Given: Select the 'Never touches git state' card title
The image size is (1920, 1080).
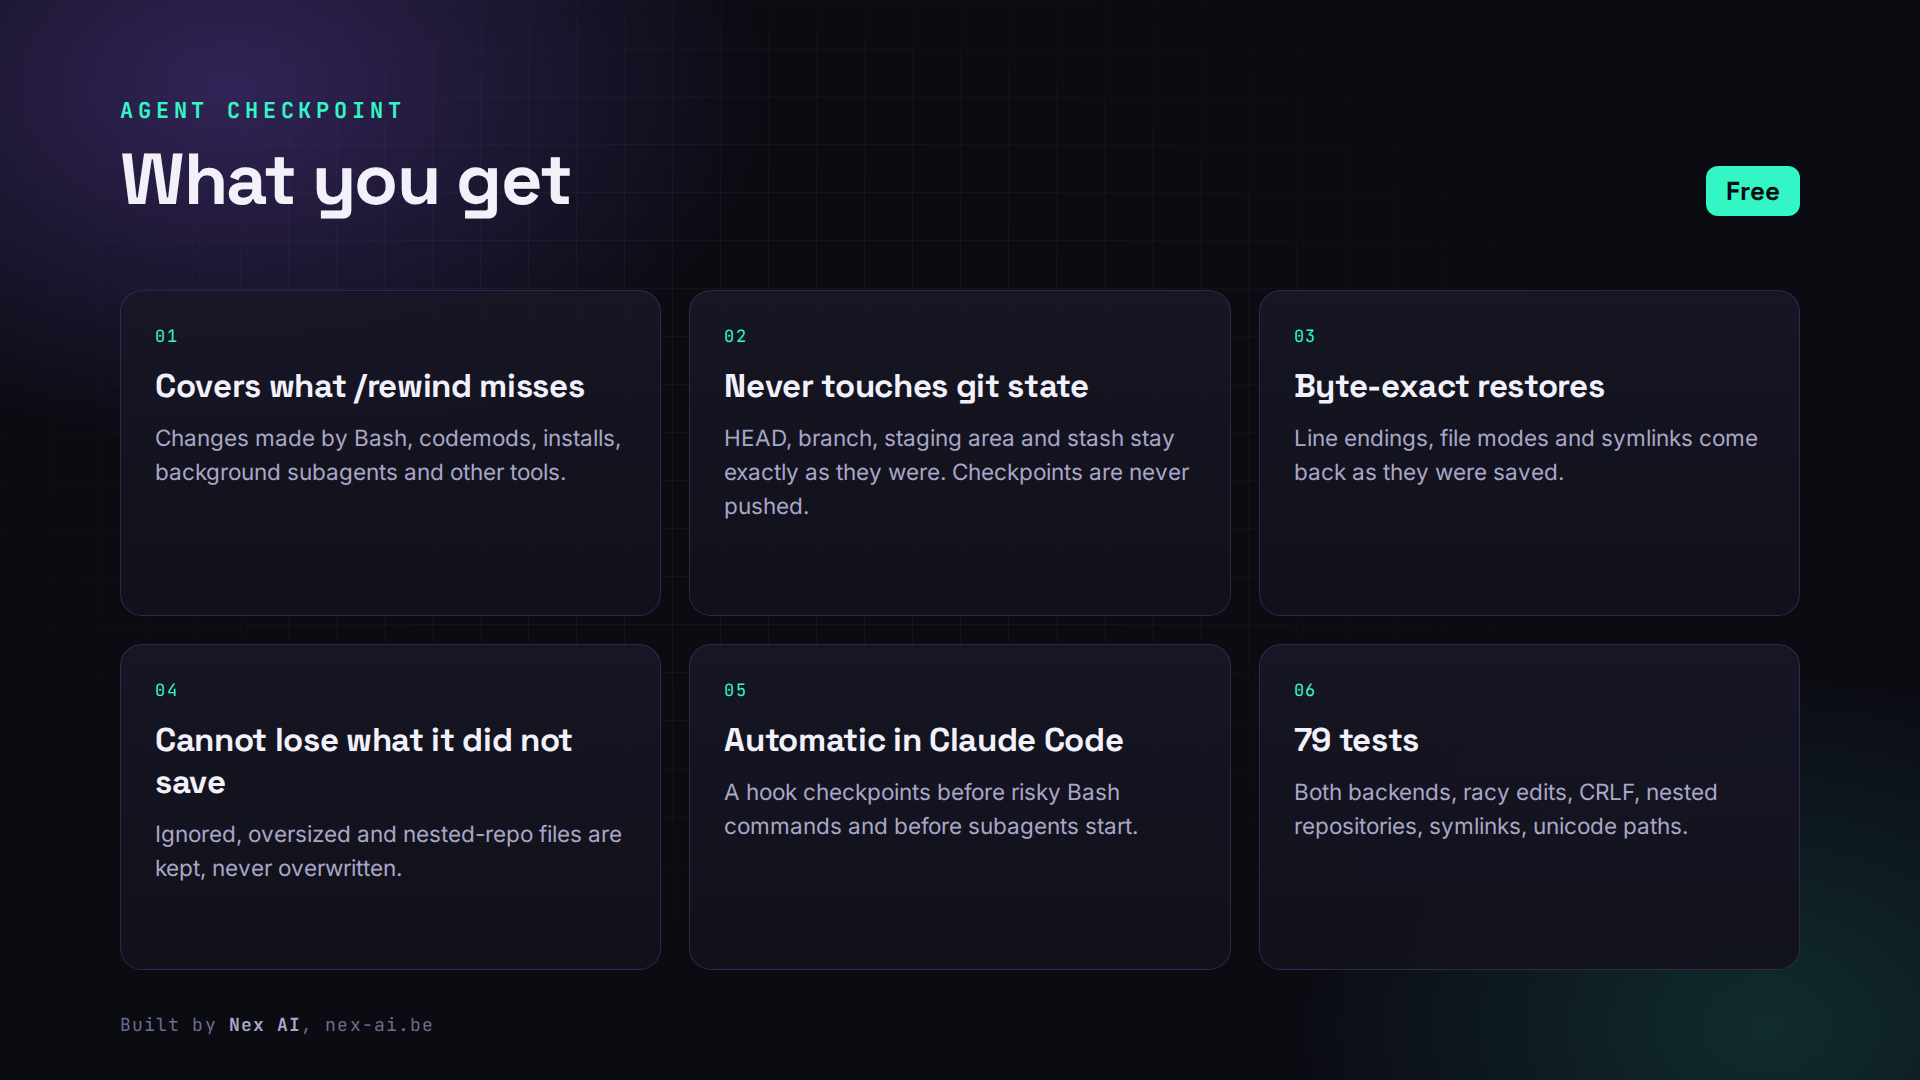Looking at the screenshot, I should pyautogui.click(x=906, y=386).
